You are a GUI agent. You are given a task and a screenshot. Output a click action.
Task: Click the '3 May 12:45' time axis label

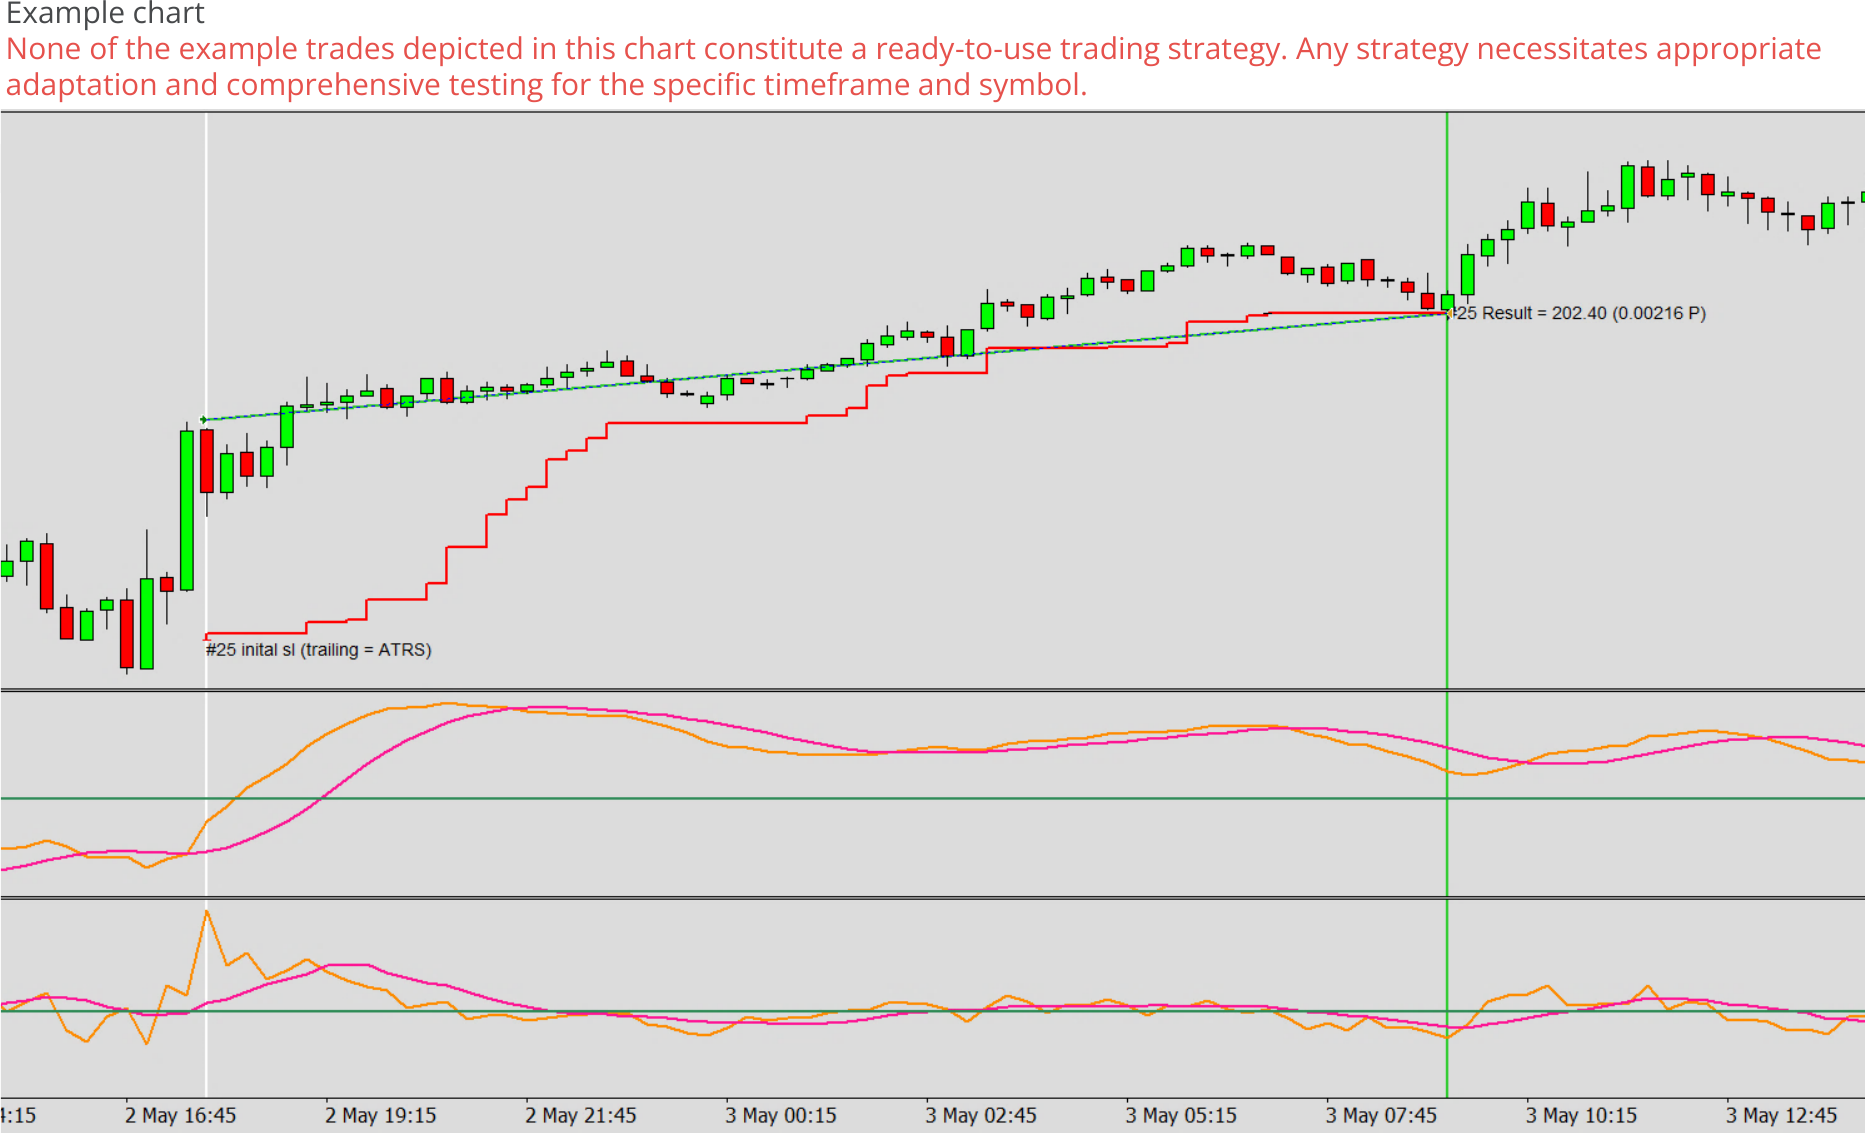click(x=1781, y=1115)
